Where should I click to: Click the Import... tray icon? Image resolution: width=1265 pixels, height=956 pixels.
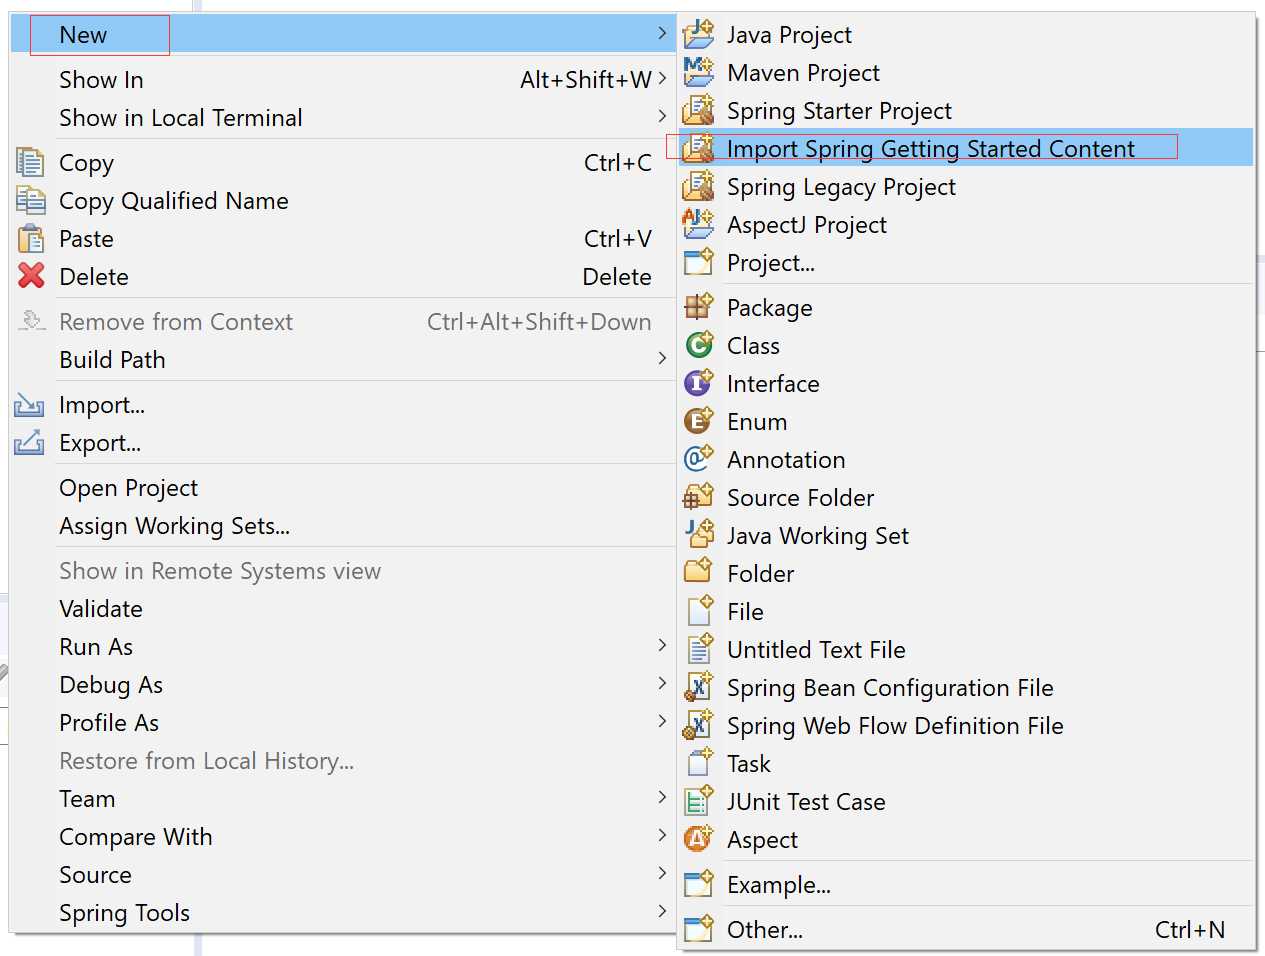[29, 405]
